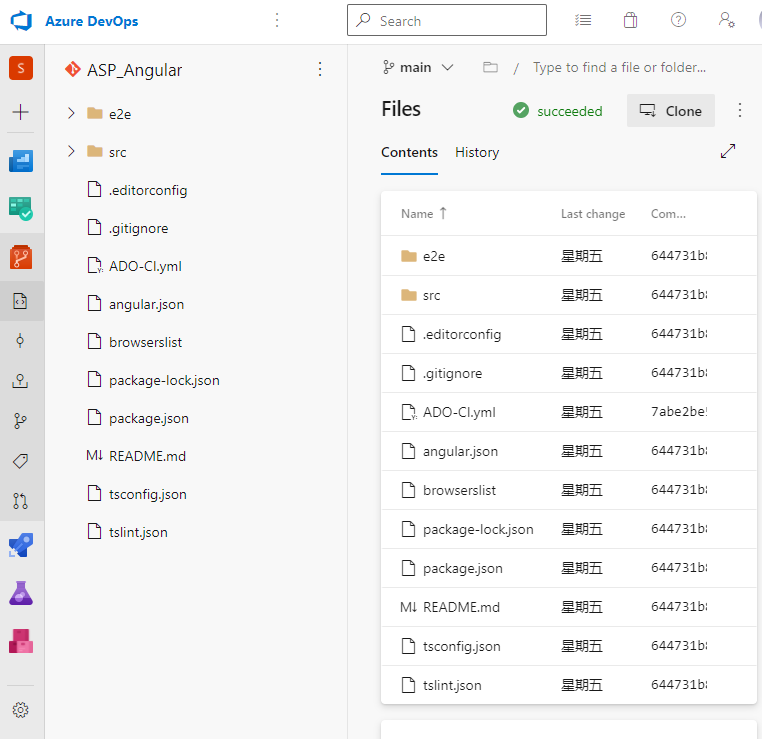
Task: Open Files more actions ellipsis
Action: 740,110
